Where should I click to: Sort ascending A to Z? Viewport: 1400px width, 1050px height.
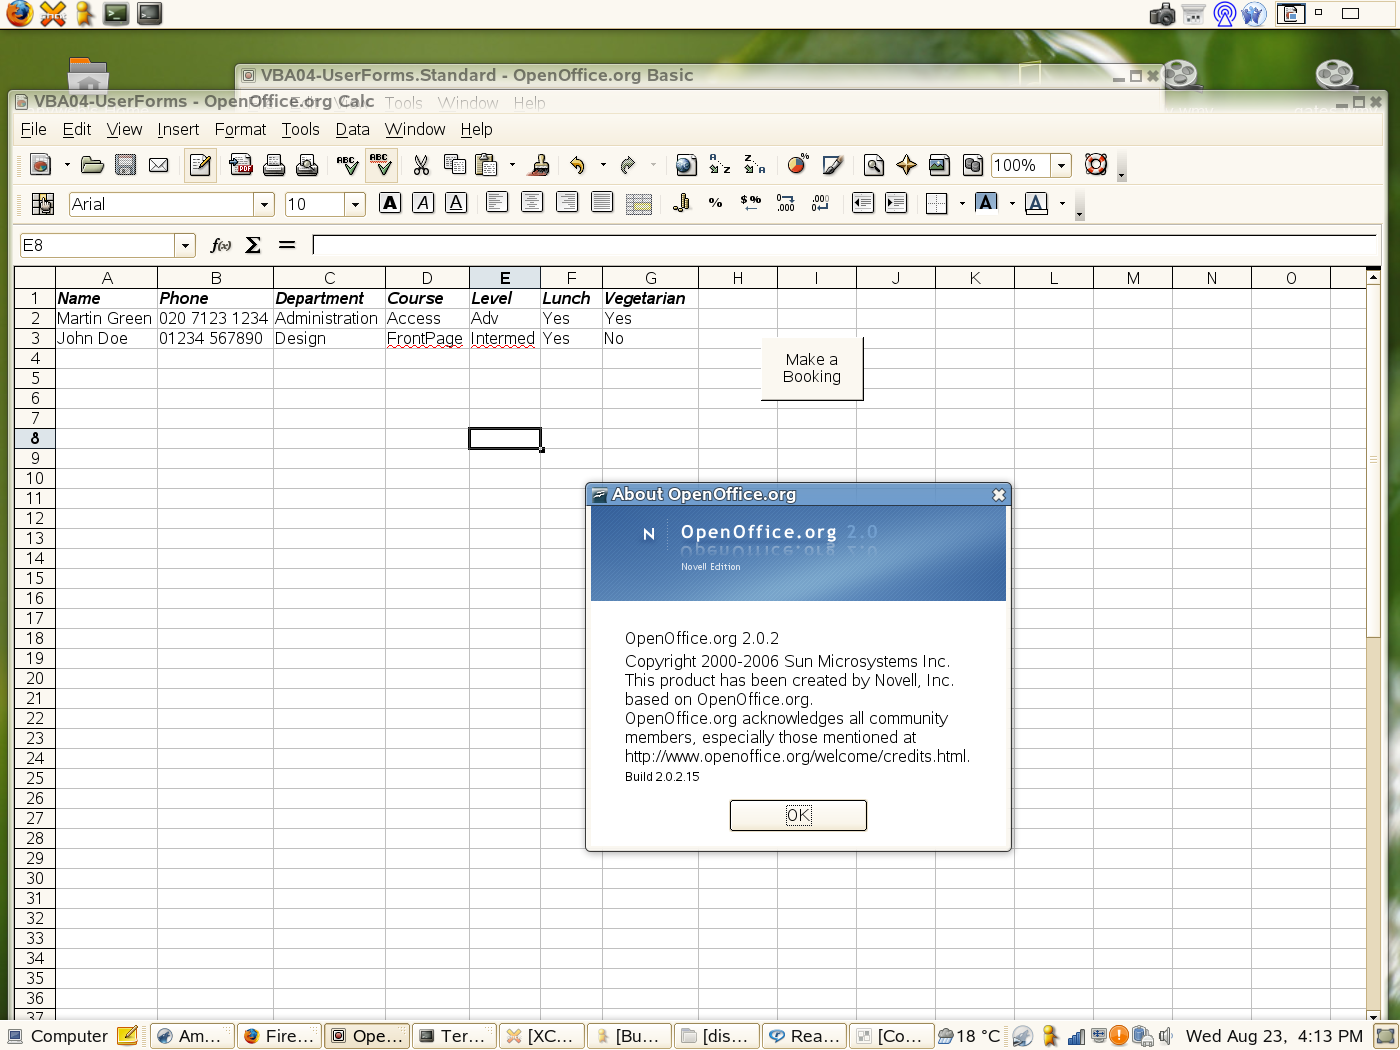[x=720, y=165]
